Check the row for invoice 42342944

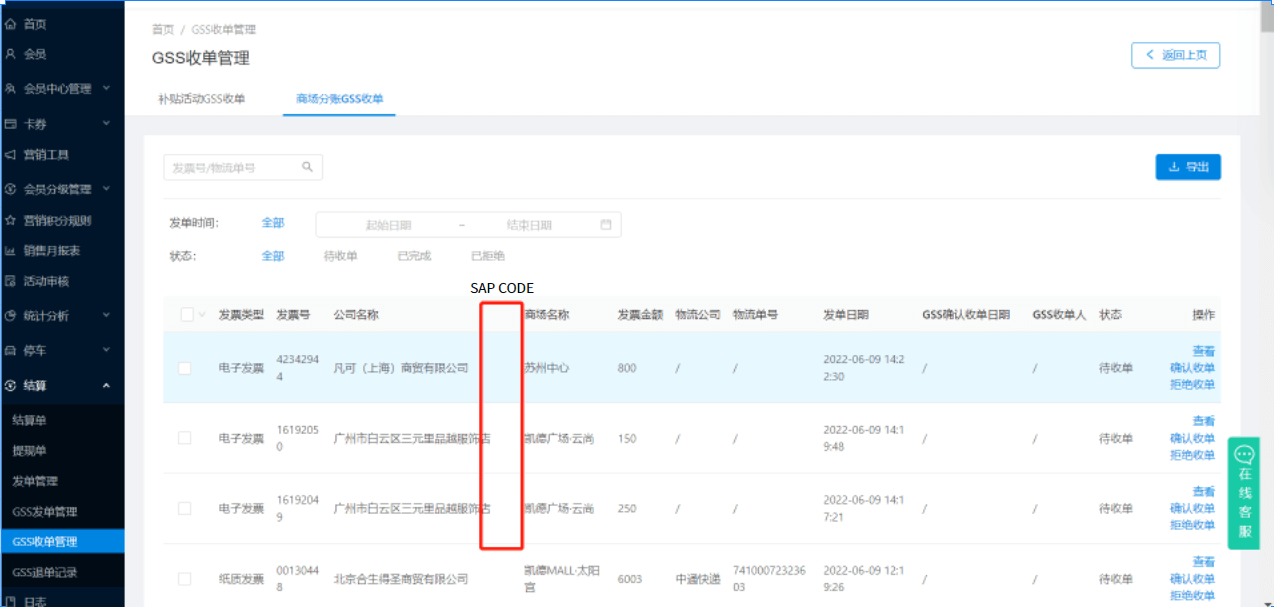pyautogui.click(x=184, y=368)
